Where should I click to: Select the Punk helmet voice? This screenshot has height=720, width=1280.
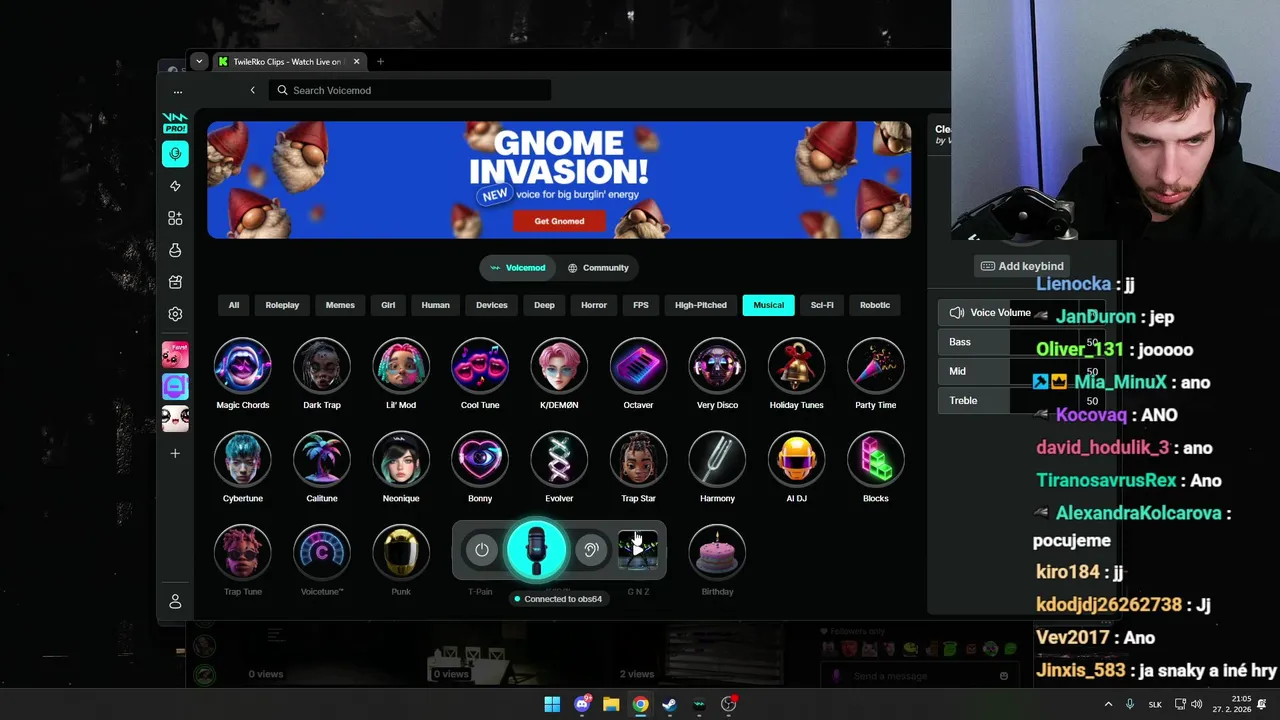click(401, 552)
